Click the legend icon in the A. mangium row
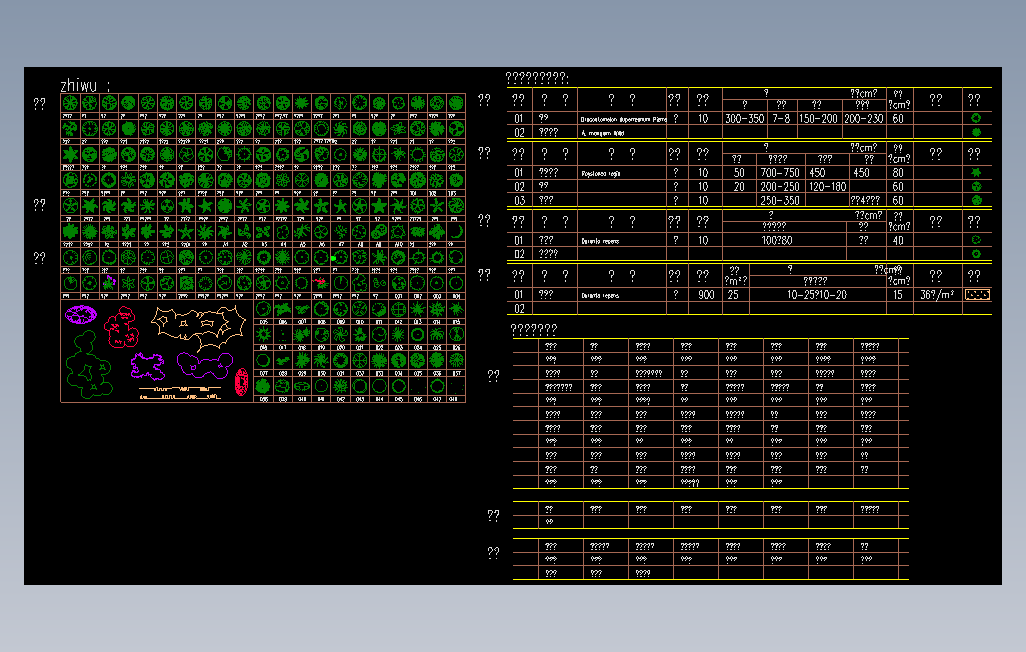1026x652 pixels. click(976, 132)
